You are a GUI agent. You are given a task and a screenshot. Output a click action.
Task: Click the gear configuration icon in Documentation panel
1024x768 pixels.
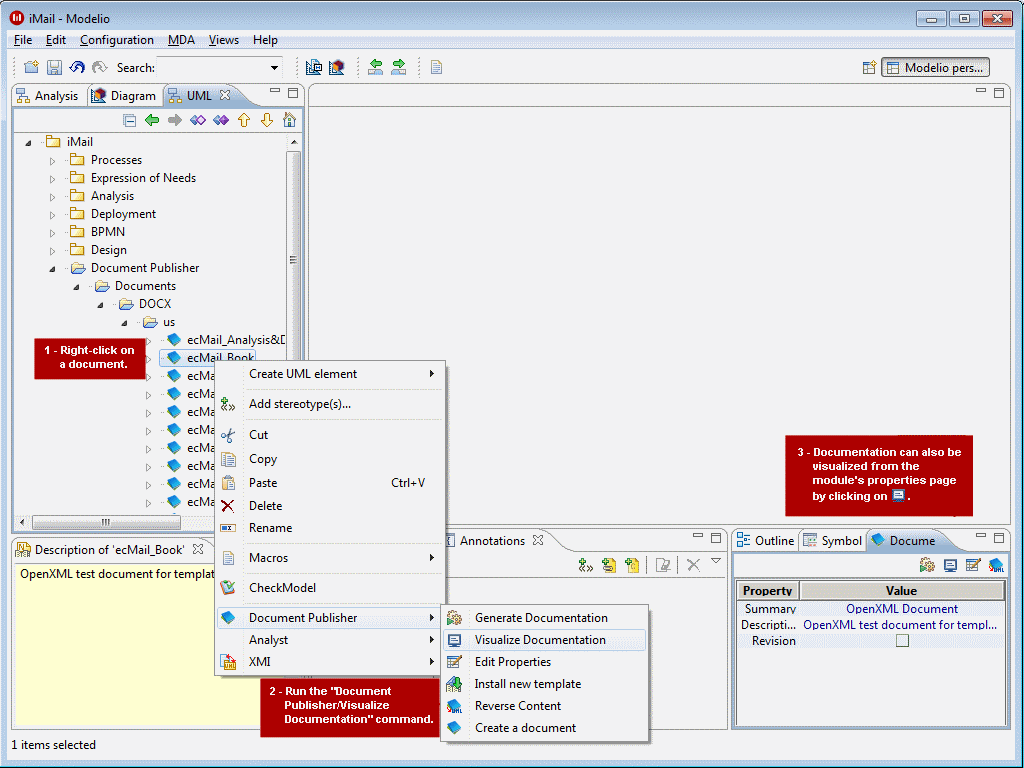point(927,565)
